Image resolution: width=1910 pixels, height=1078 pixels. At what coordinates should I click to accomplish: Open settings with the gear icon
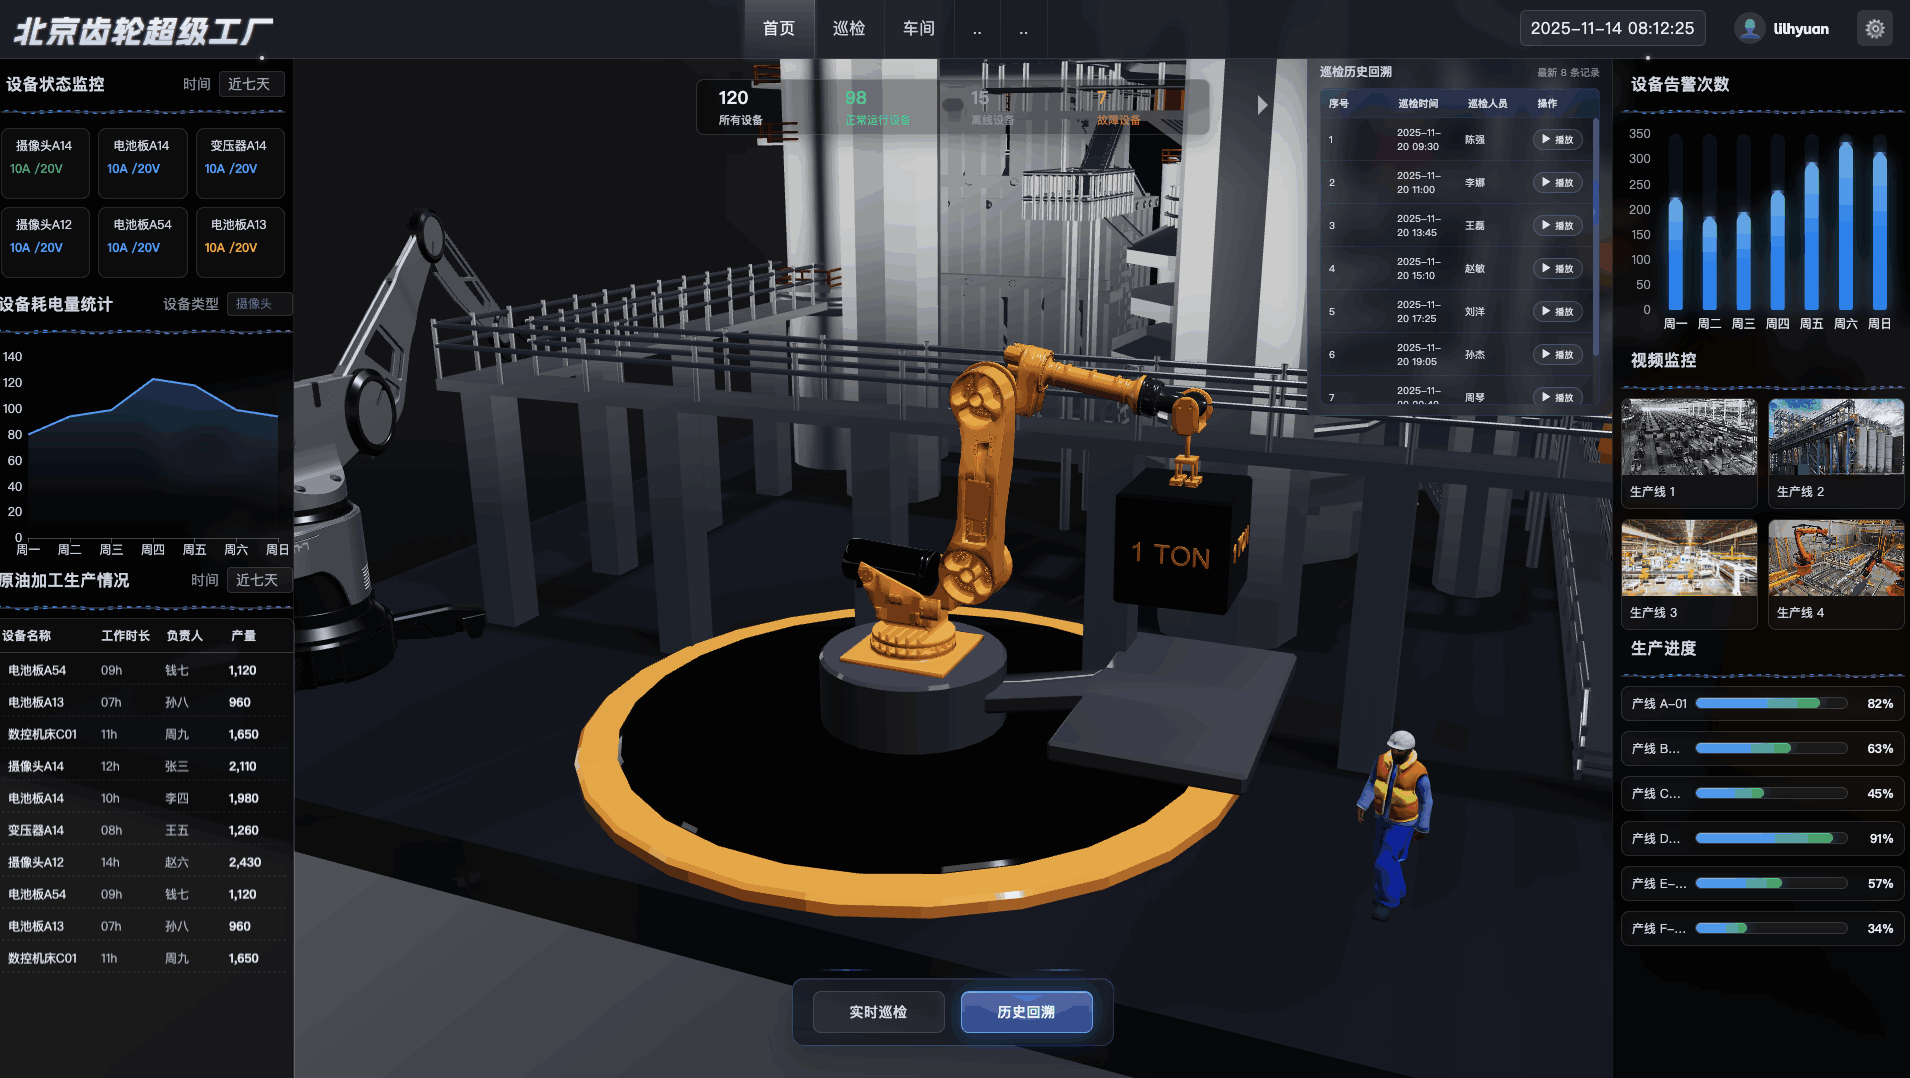click(1874, 29)
